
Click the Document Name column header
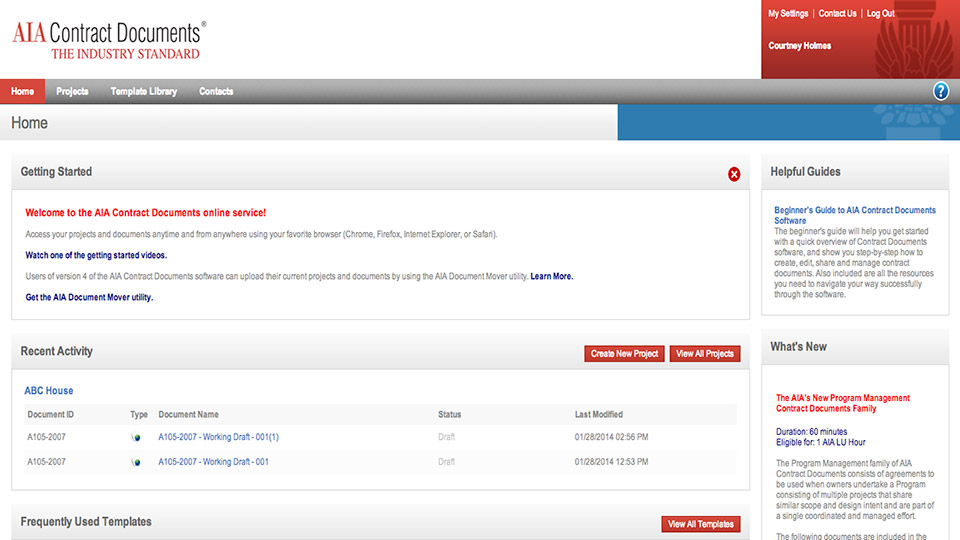coord(189,414)
